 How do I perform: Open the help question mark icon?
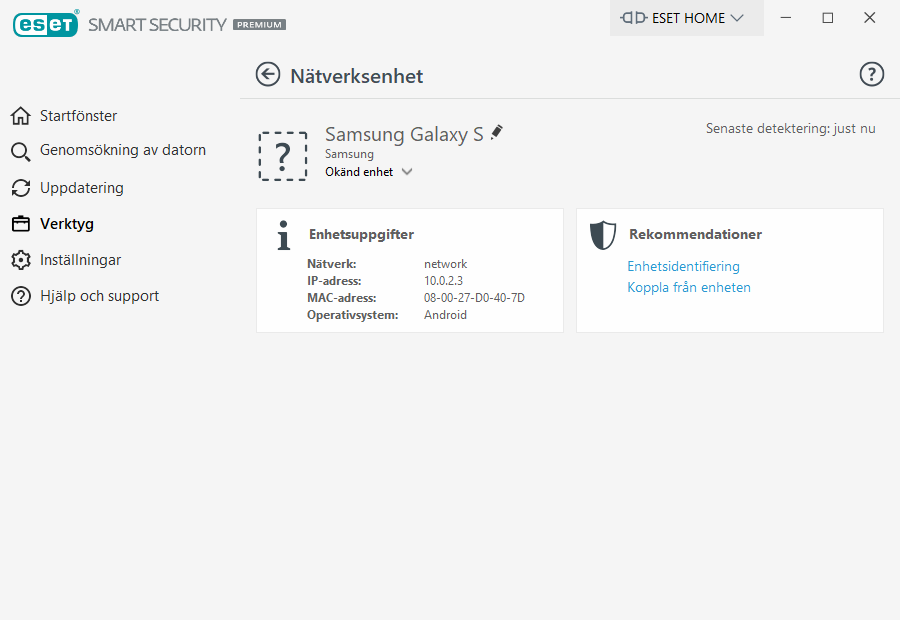[x=872, y=75]
